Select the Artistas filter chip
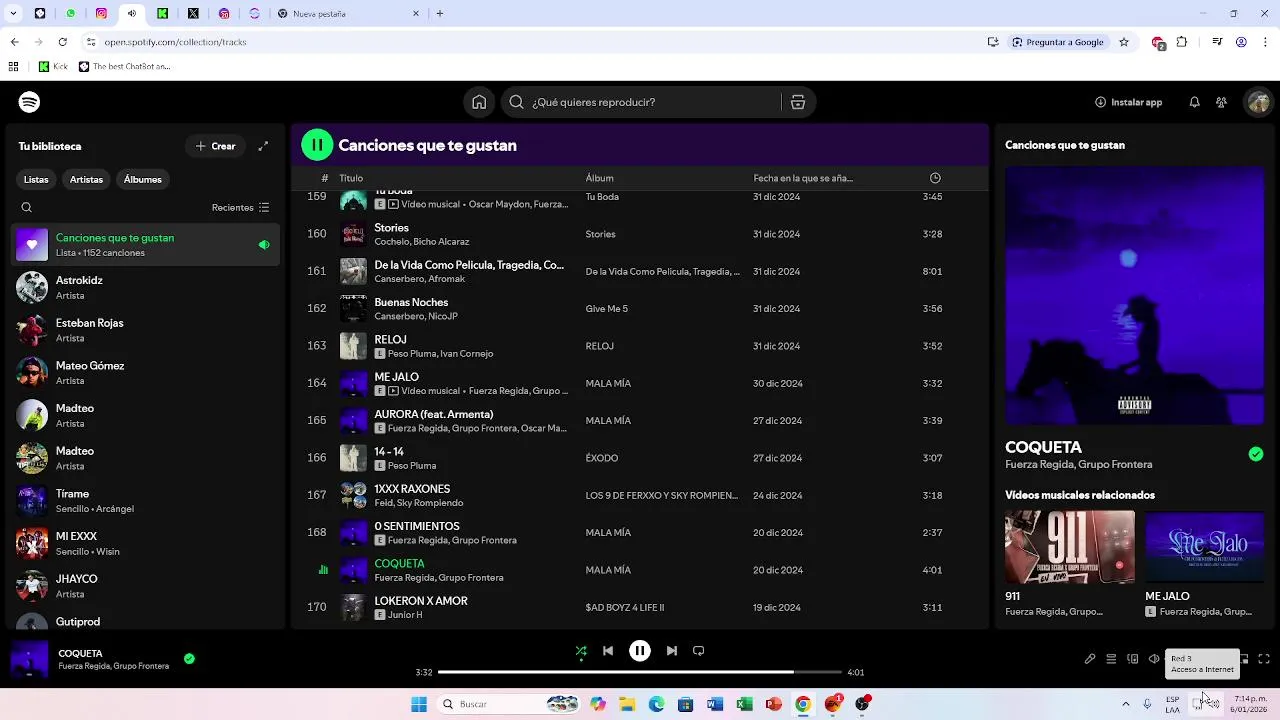The image size is (1280, 720). coord(86,179)
